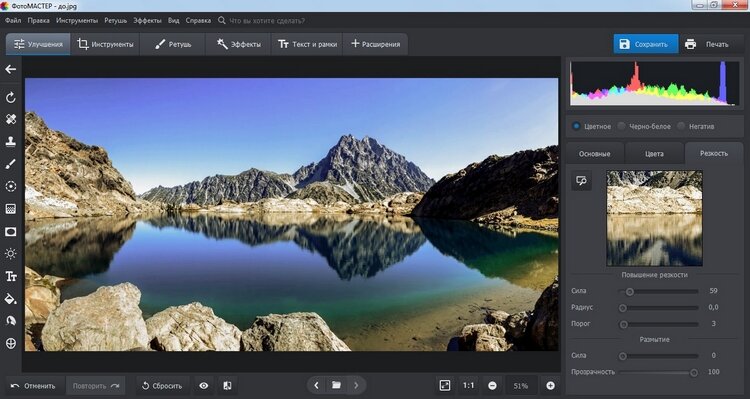The height and width of the screenshot is (399, 750).
Task: Select the correction brush tool
Action: click(x=11, y=164)
